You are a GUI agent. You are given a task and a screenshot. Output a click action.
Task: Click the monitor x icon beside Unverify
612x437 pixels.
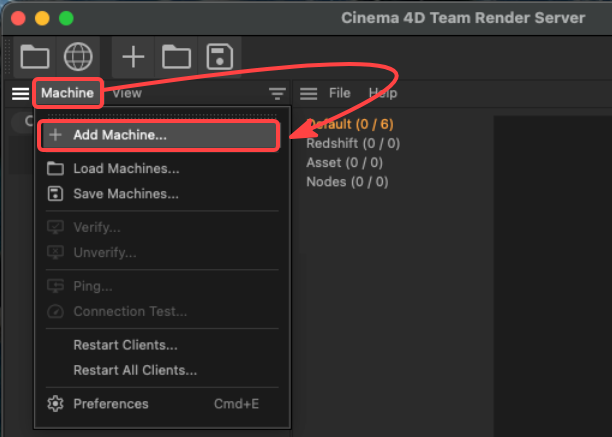(55, 252)
